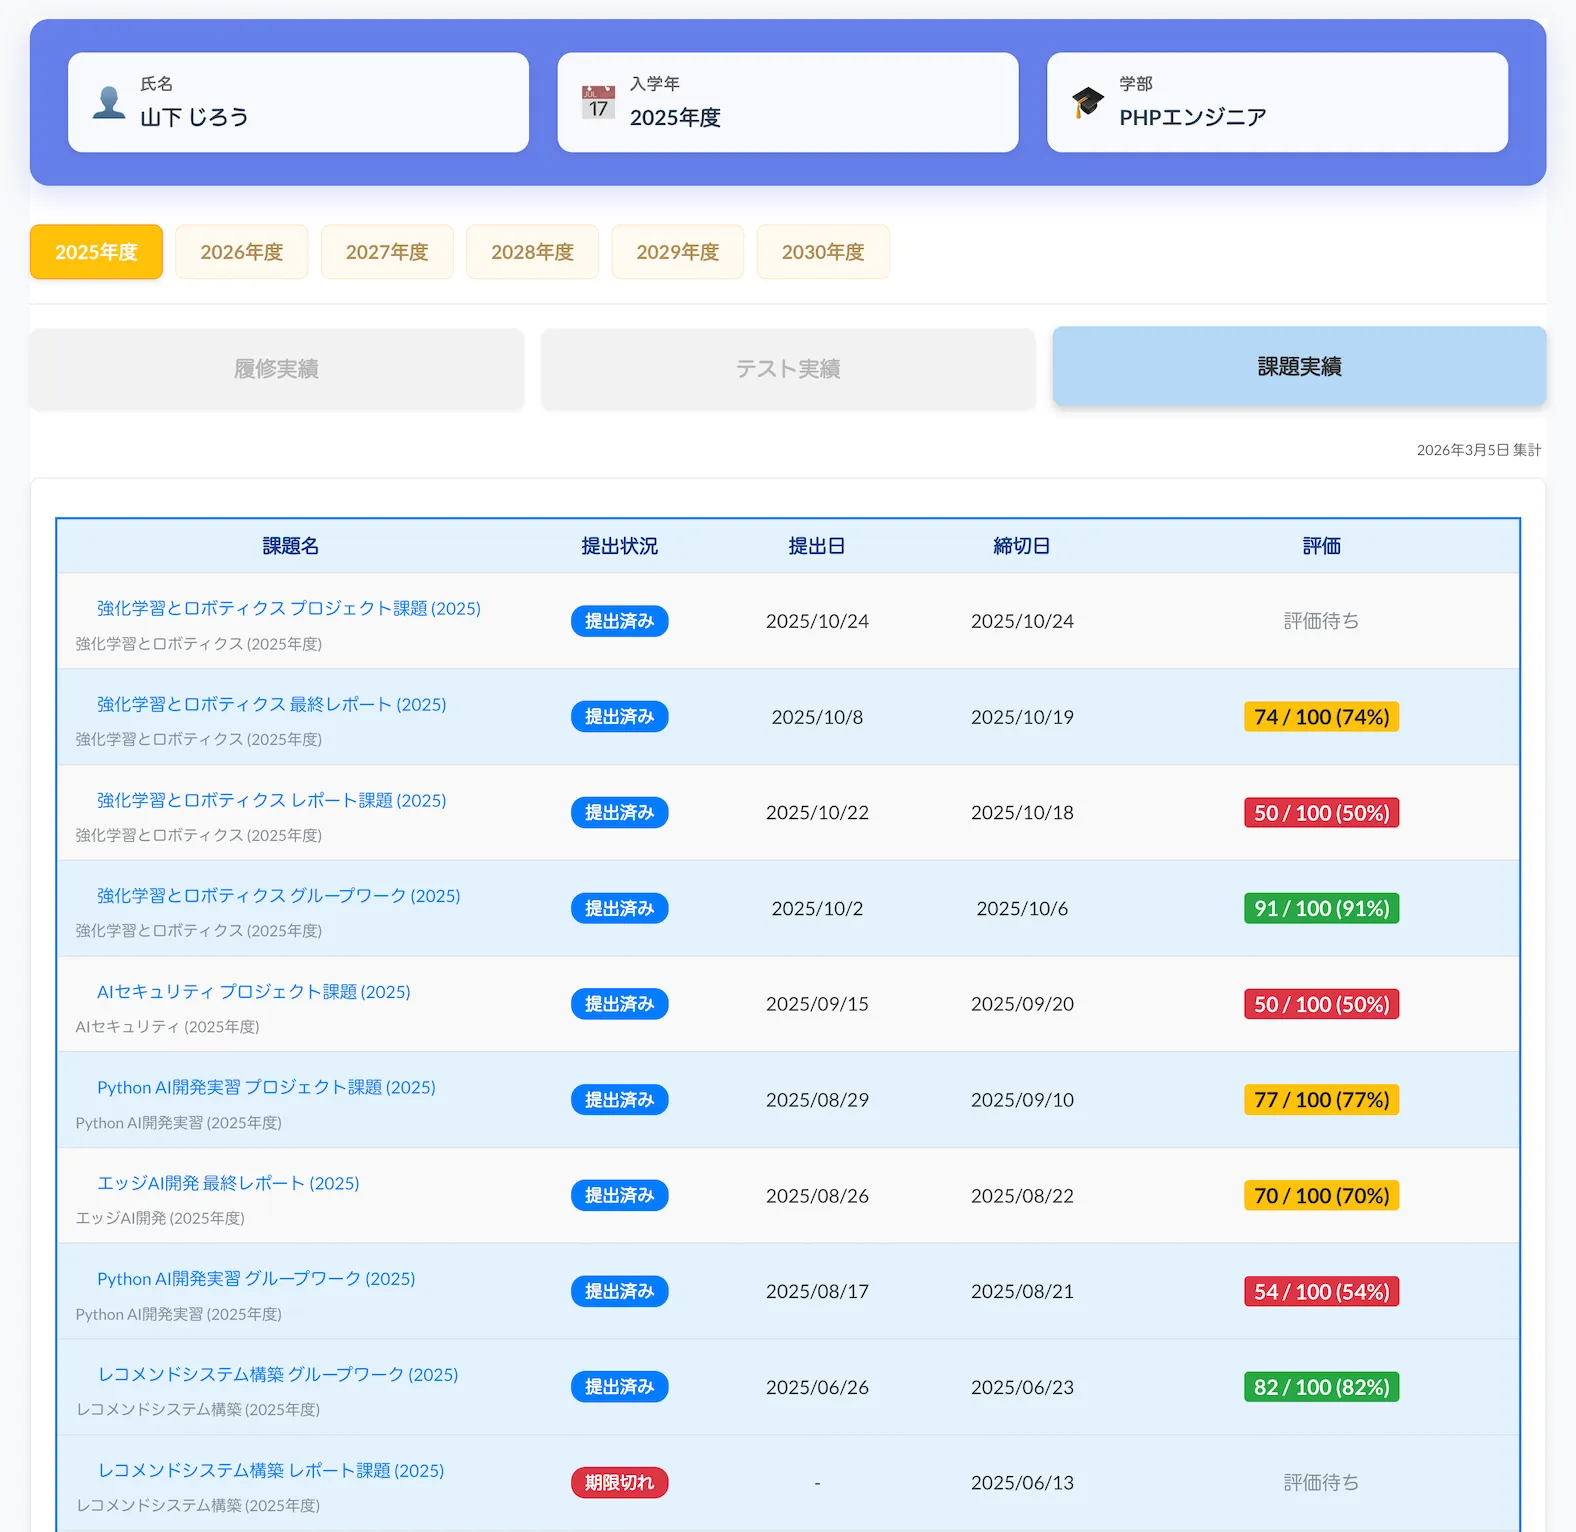Open 強化学習とロボティクス 最終レポート (2025) link
Viewport: 1576px width, 1532px height.
point(271,704)
